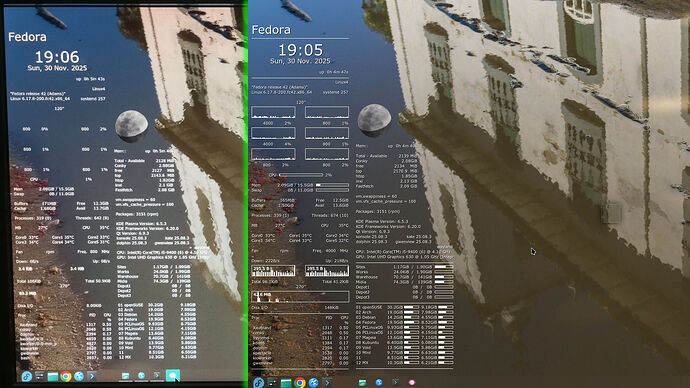The image size is (690, 388).
Task: Click the "03 Debian" row on the 19:05 desktop
Action: (x=404, y=317)
